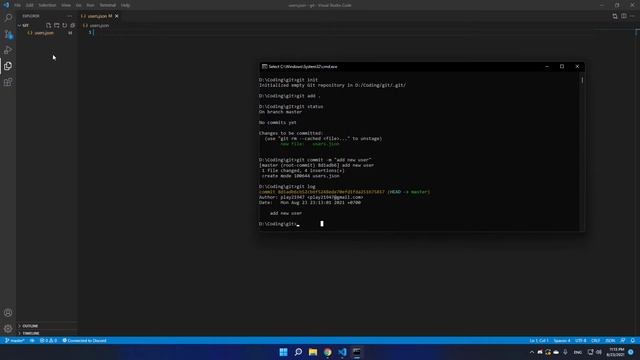Open File Explorer from taskbar
This screenshot has width=640, height=360.
313,352
